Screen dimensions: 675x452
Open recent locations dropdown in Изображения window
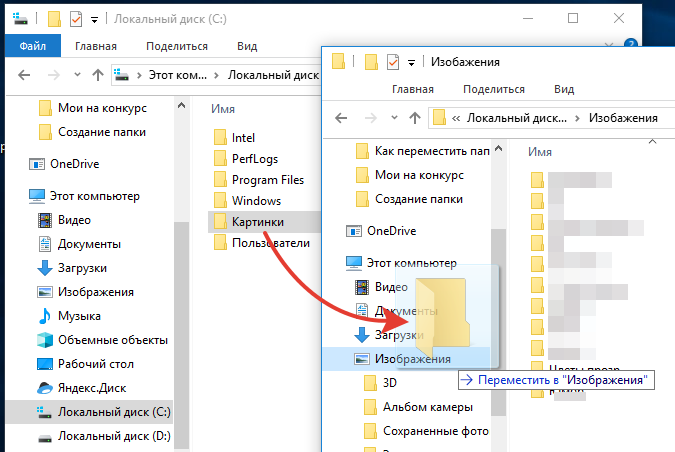tap(394, 118)
